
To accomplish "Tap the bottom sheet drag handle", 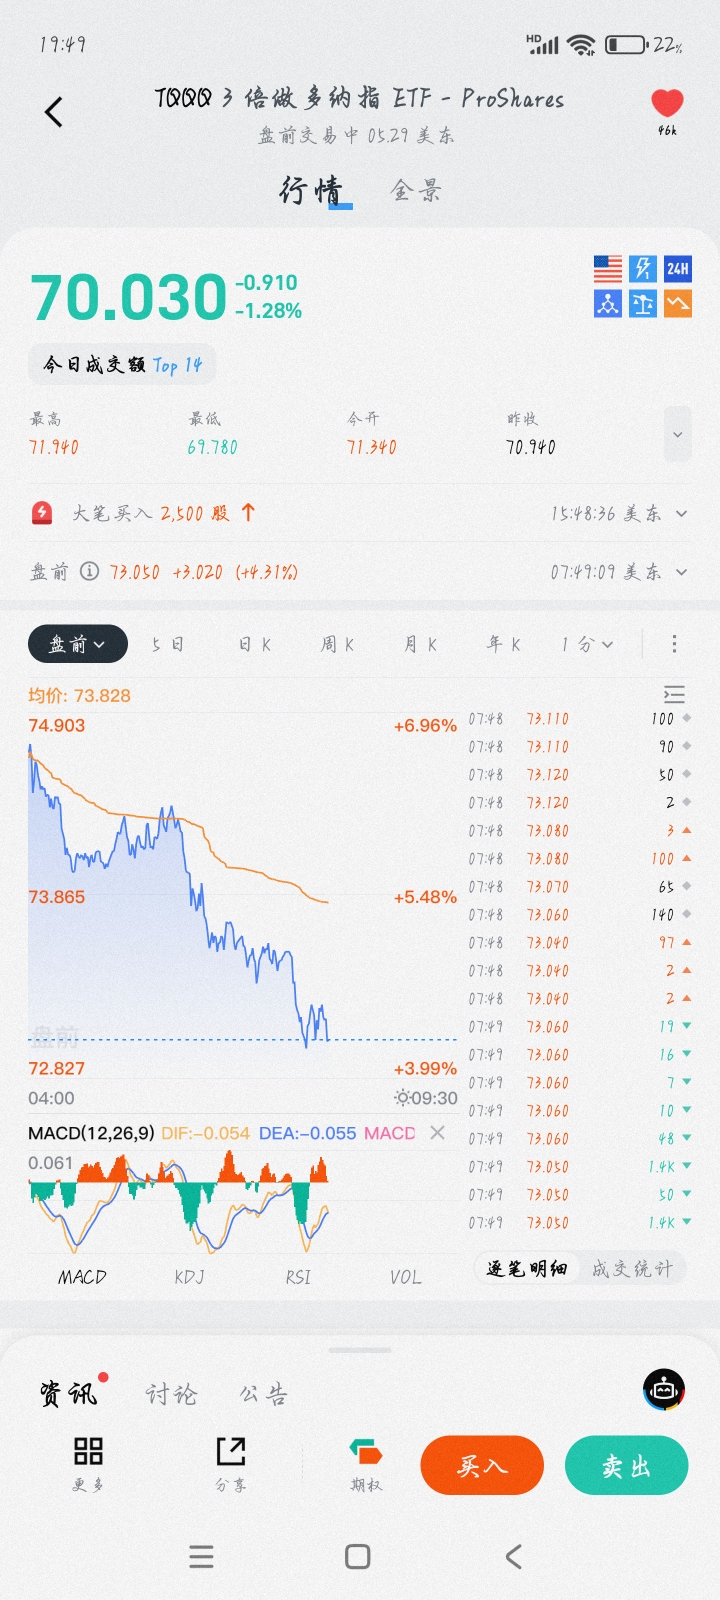I will [360, 1350].
